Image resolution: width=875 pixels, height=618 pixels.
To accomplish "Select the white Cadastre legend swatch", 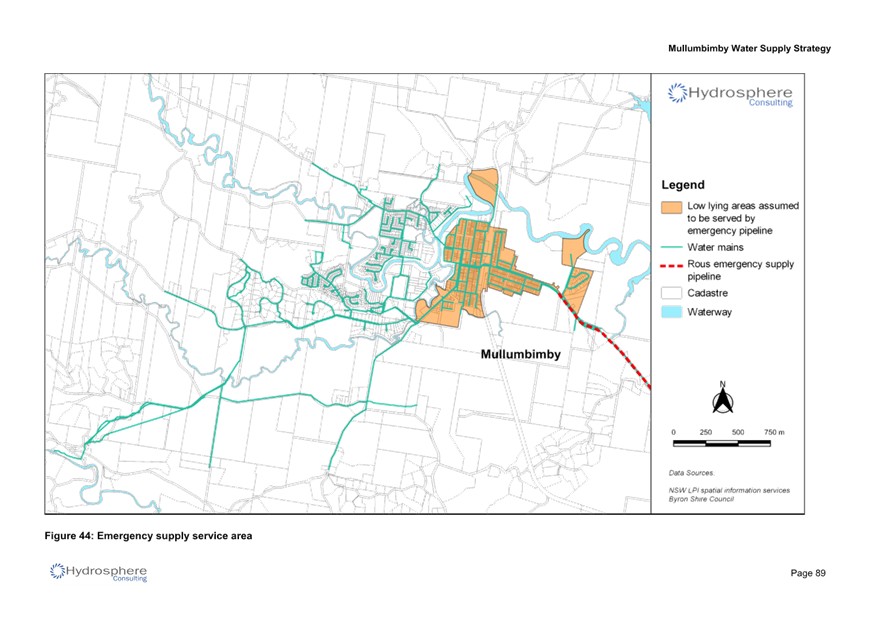I will [x=671, y=293].
